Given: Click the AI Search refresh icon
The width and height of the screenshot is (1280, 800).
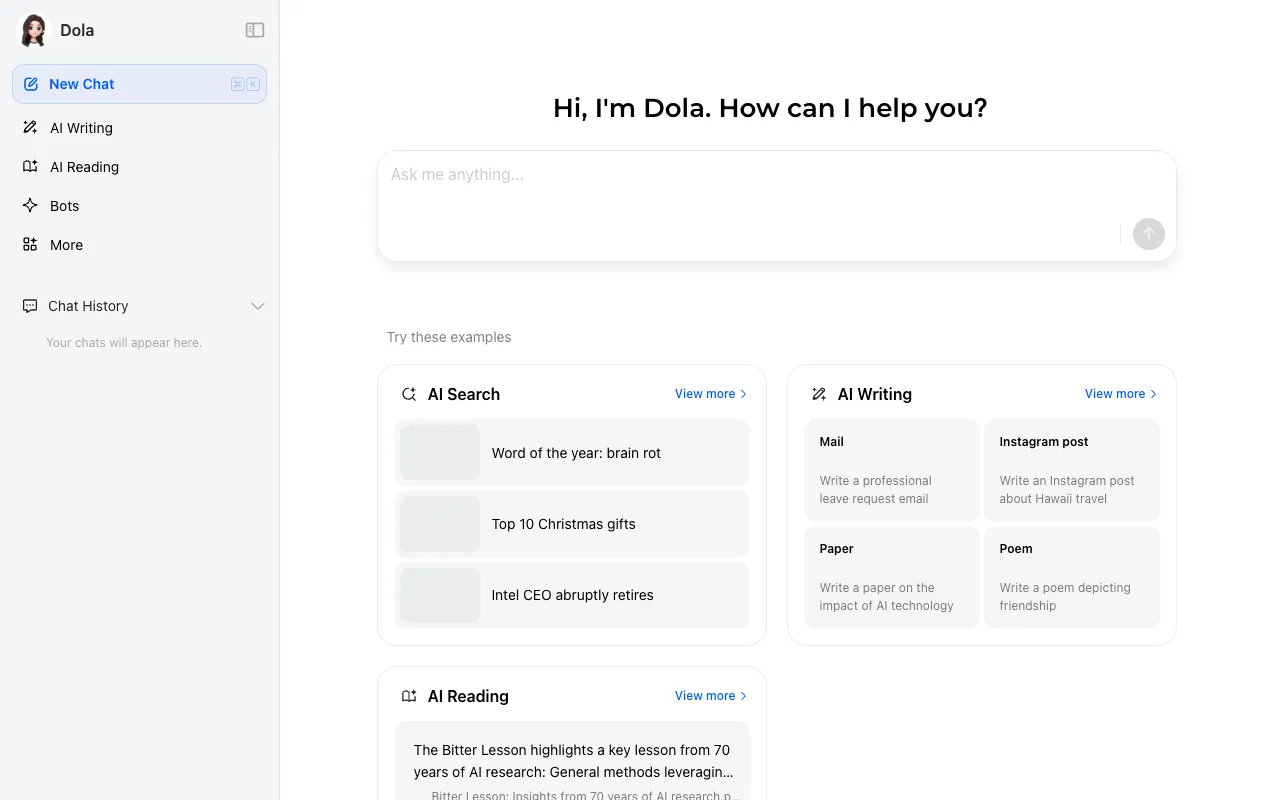Looking at the screenshot, I should pos(408,394).
